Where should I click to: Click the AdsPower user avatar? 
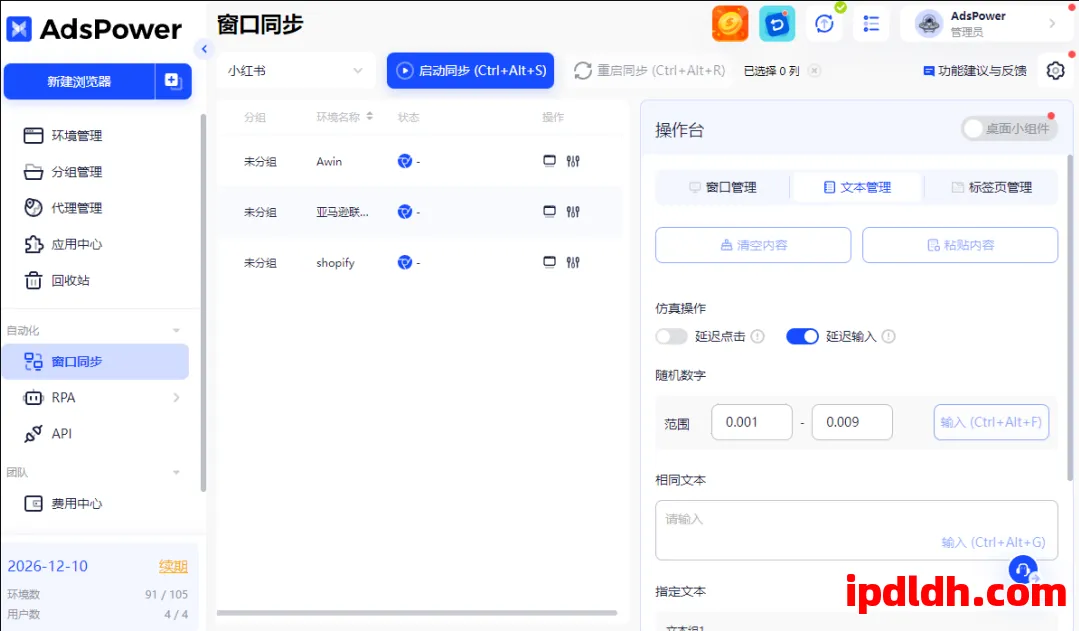(x=929, y=24)
